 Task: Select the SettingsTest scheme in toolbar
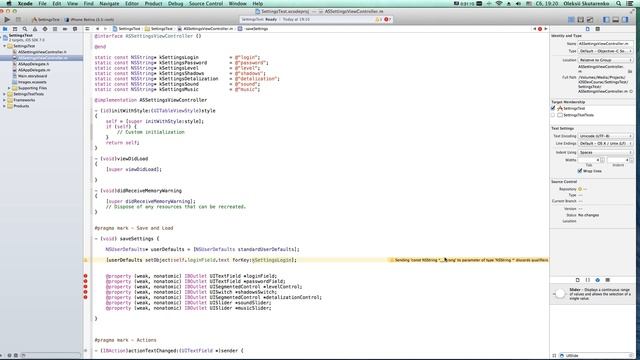(x=46, y=20)
